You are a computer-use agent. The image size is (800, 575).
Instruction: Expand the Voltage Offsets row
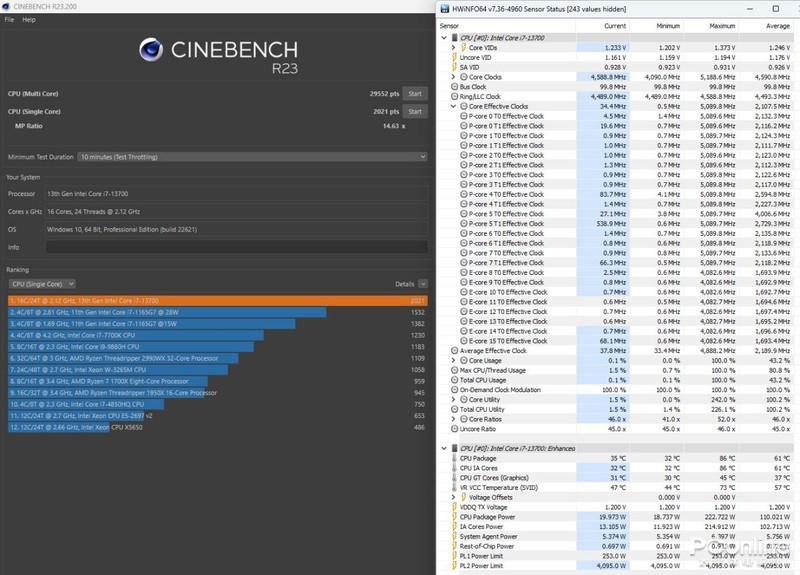tap(453, 497)
